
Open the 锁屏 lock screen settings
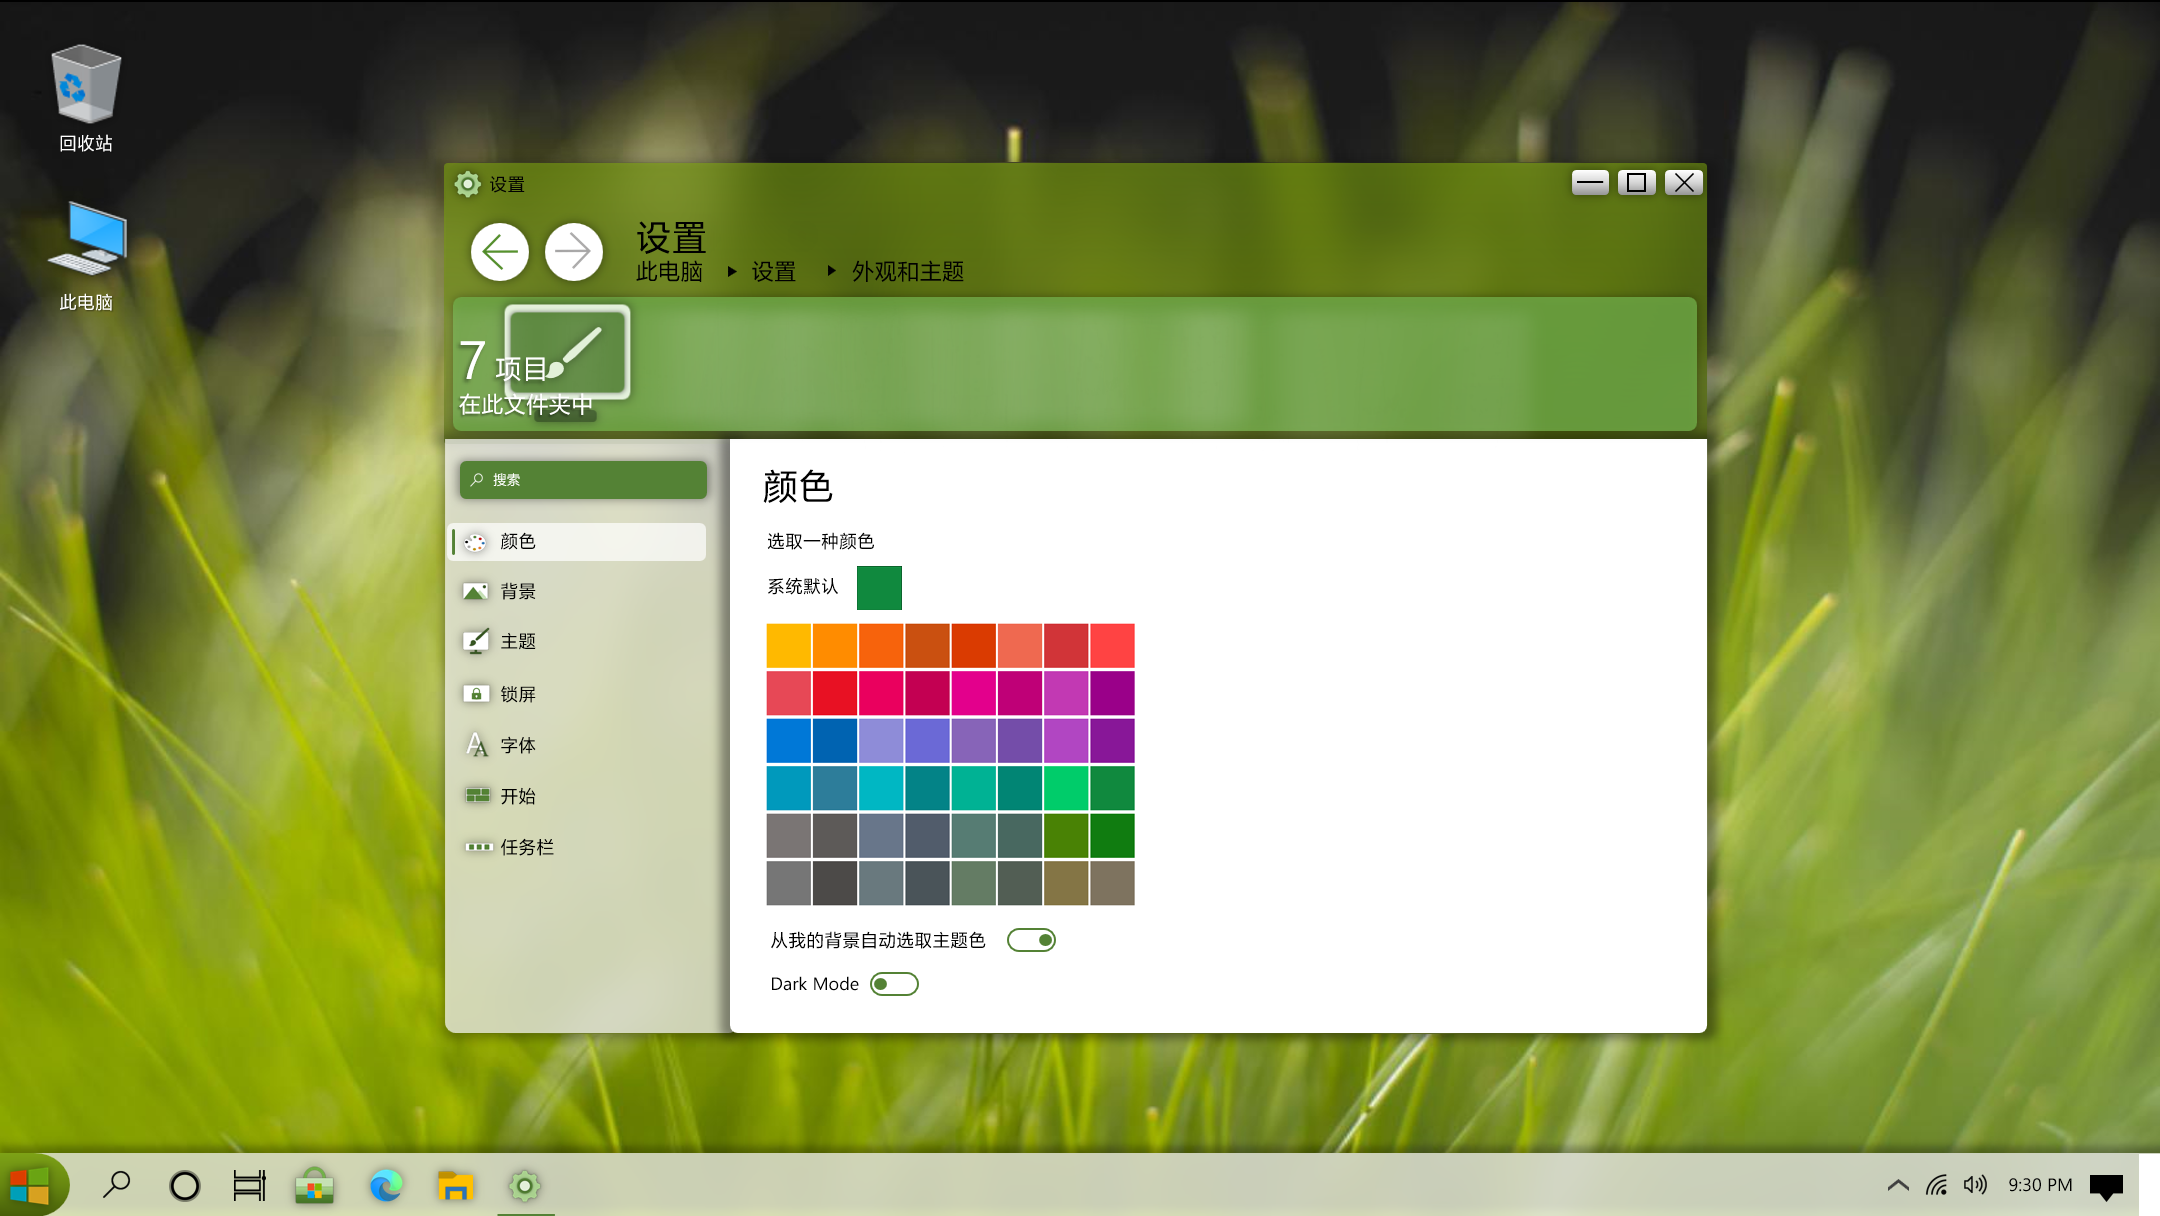click(518, 694)
